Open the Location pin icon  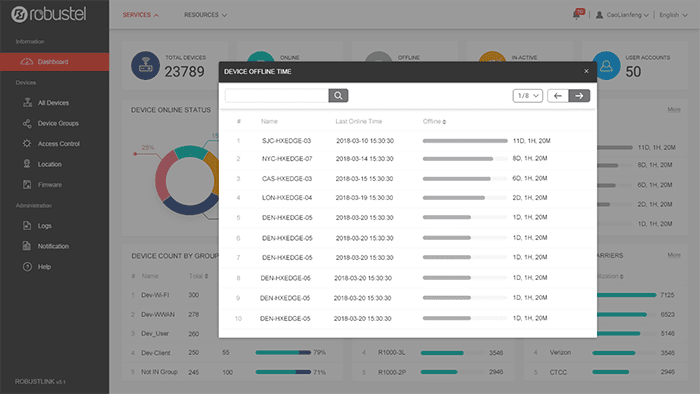(27, 164)
